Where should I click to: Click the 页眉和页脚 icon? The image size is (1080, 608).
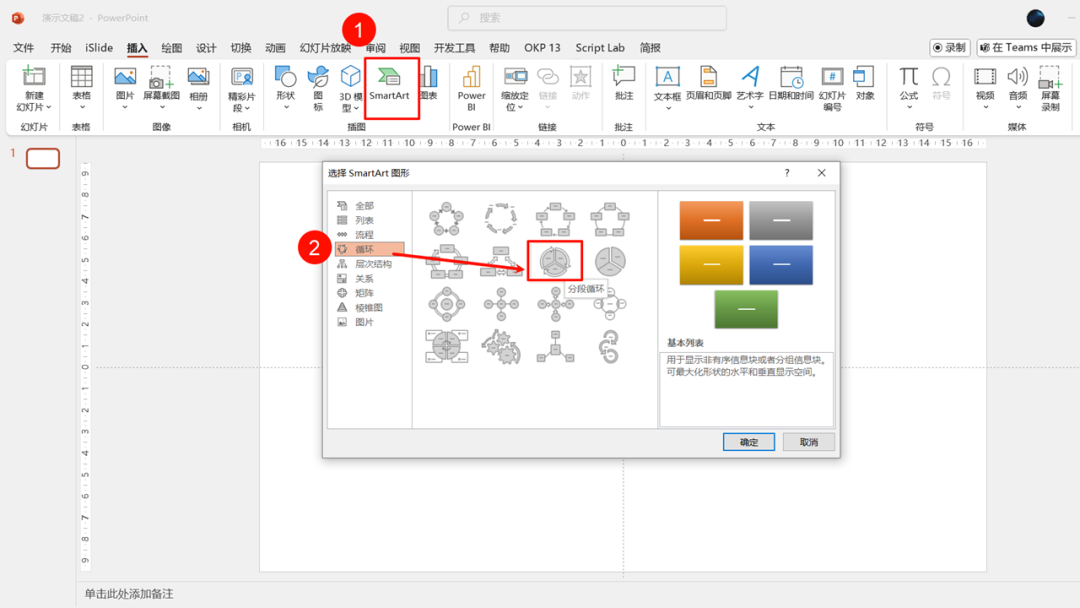[708, 76]
